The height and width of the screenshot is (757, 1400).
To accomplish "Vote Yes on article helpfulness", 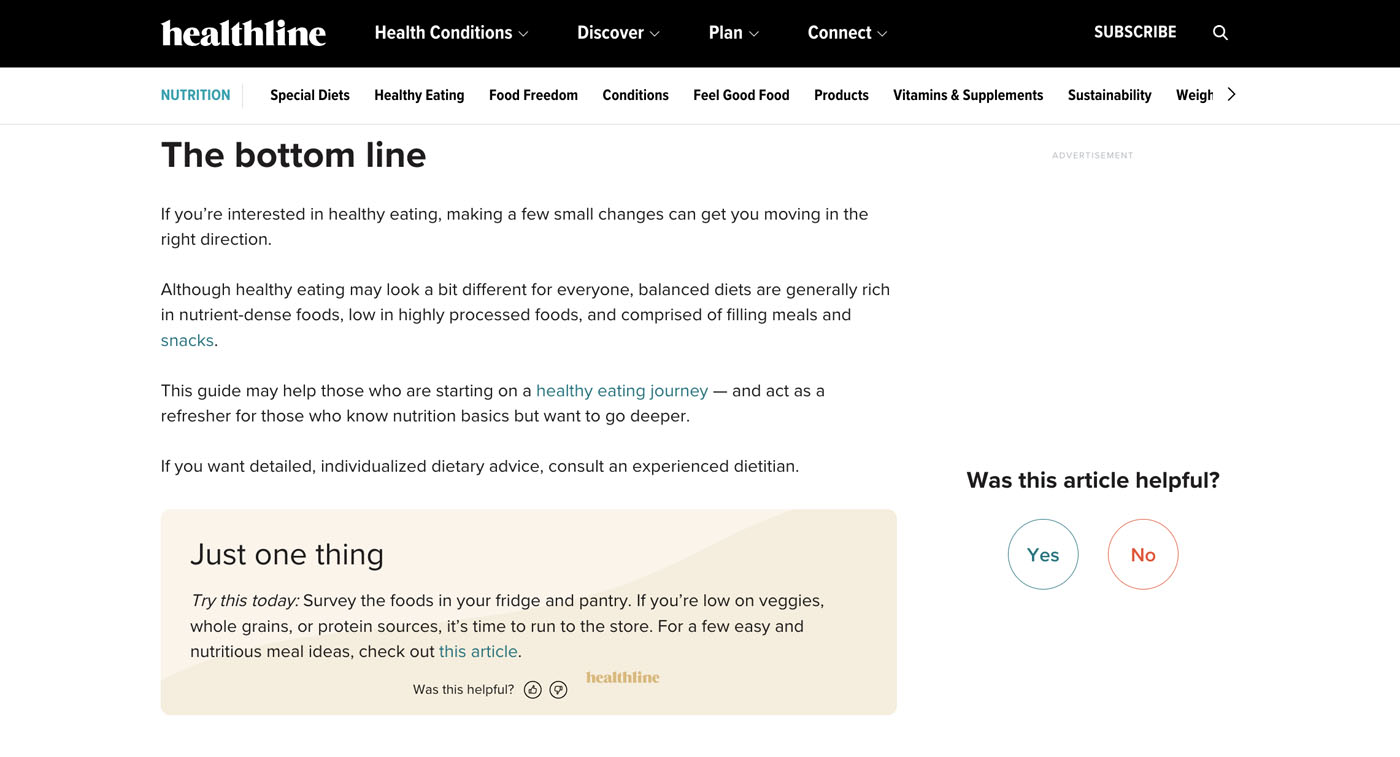I will [x=1042, y=554].
